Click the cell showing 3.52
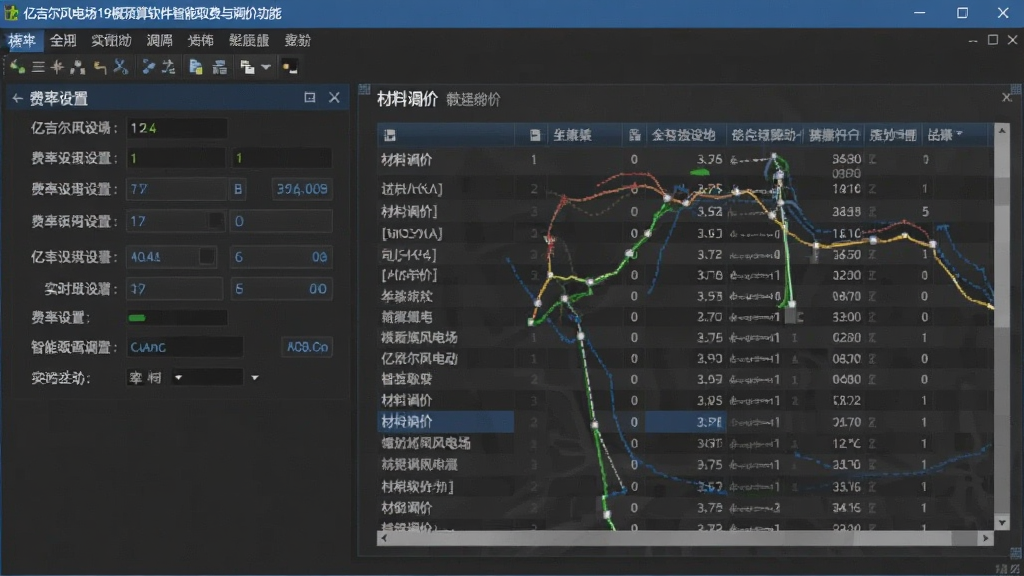Image resolution: width=1024 pixels, height=576 pixels. point(709,212)
